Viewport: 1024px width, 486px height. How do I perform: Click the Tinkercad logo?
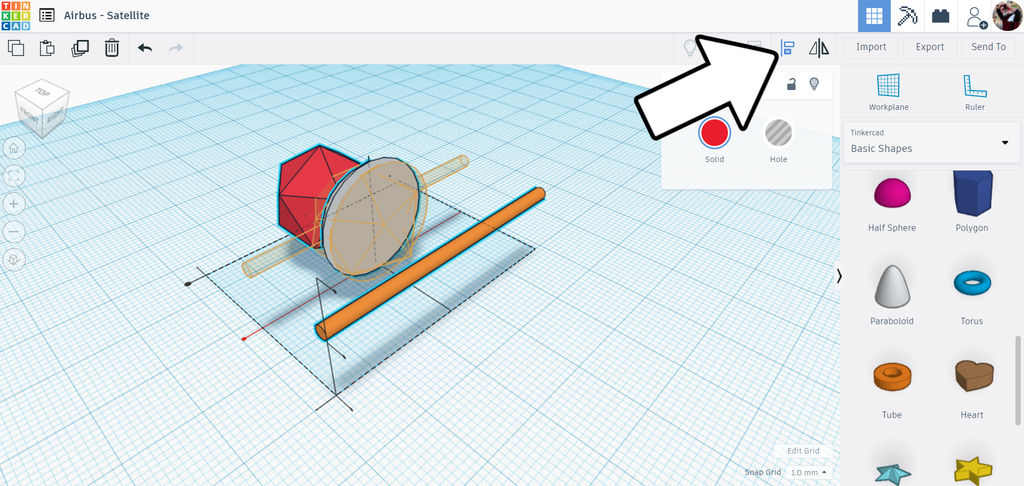pos(15,16)
